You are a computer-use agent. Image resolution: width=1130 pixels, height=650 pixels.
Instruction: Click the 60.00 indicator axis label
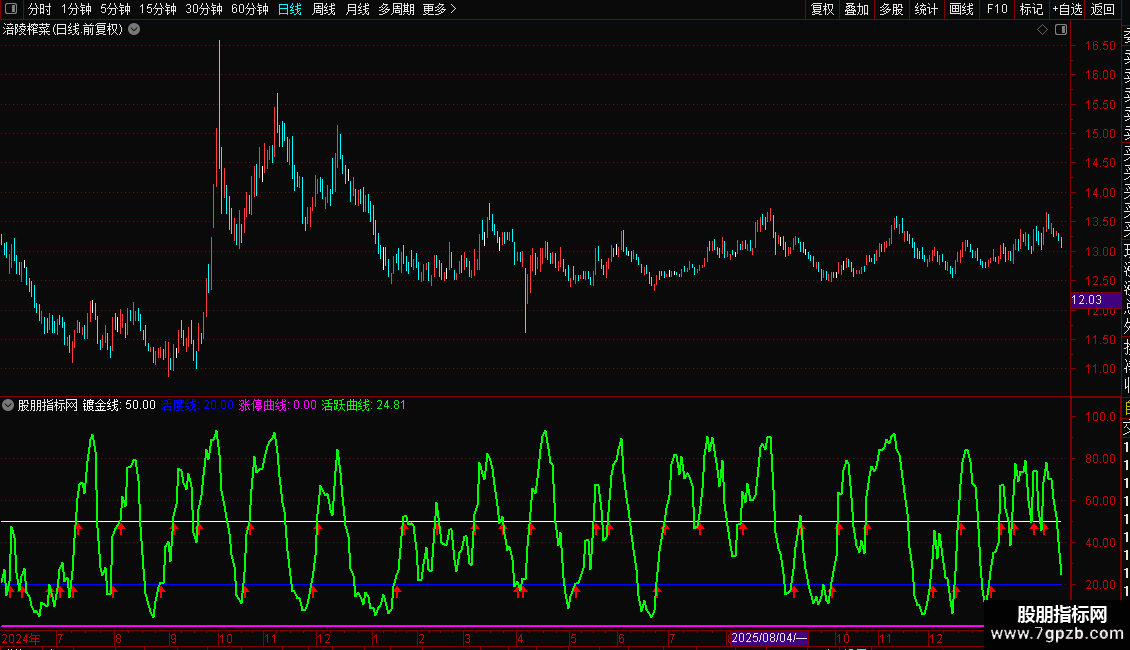pyautogui.click(x=1100, y=500)
